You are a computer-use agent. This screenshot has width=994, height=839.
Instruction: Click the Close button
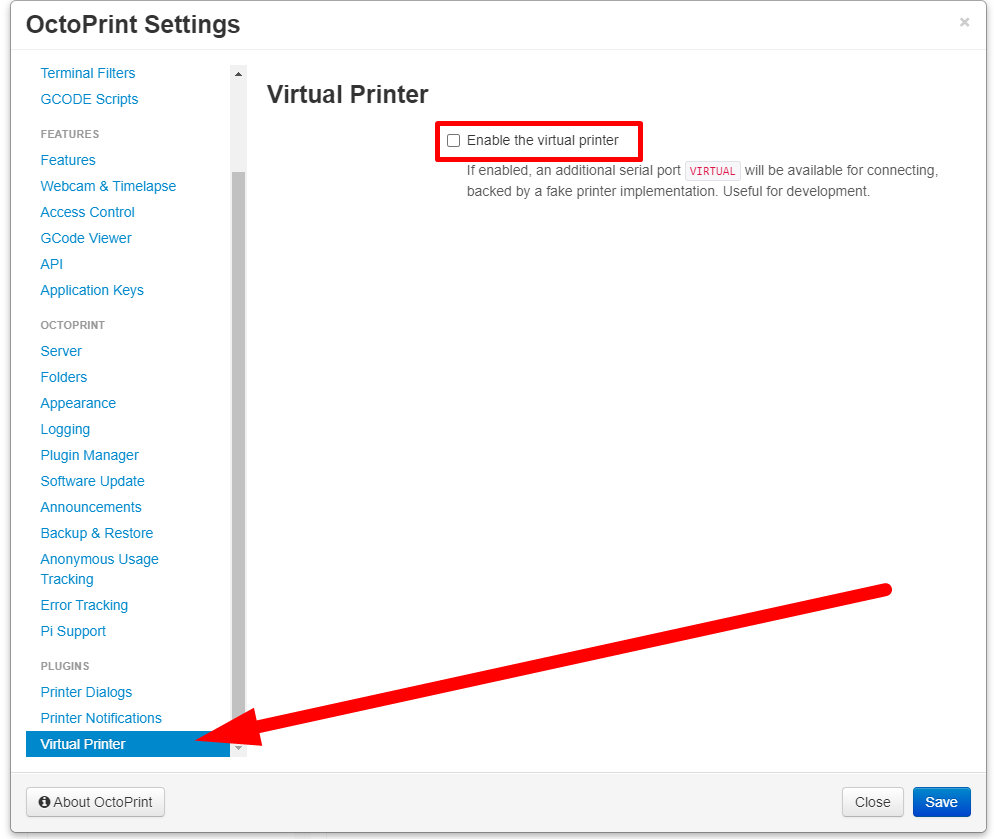click(872, 802)
